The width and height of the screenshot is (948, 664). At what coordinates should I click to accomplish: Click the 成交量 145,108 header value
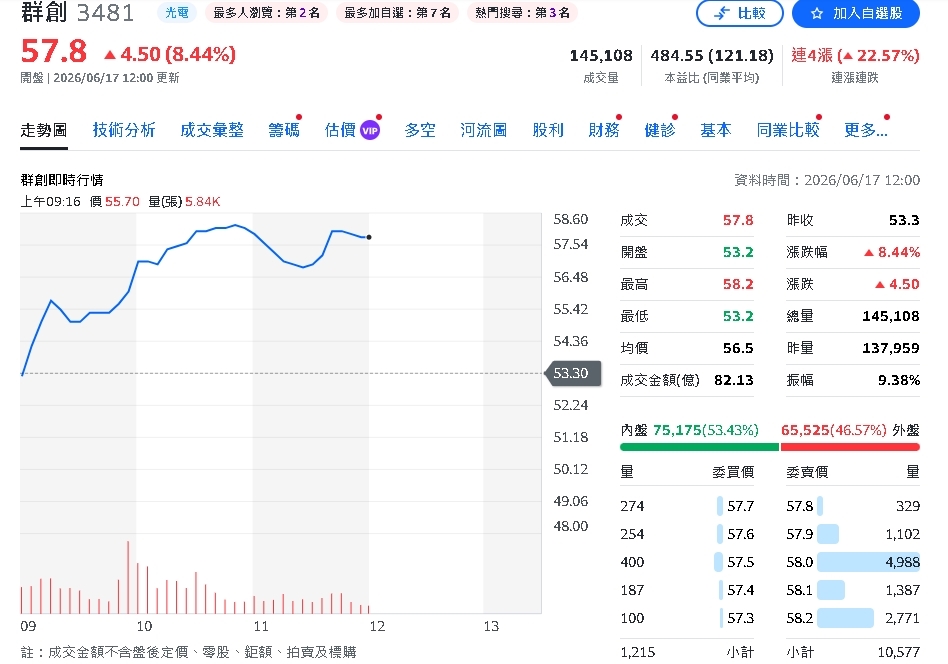601,56
